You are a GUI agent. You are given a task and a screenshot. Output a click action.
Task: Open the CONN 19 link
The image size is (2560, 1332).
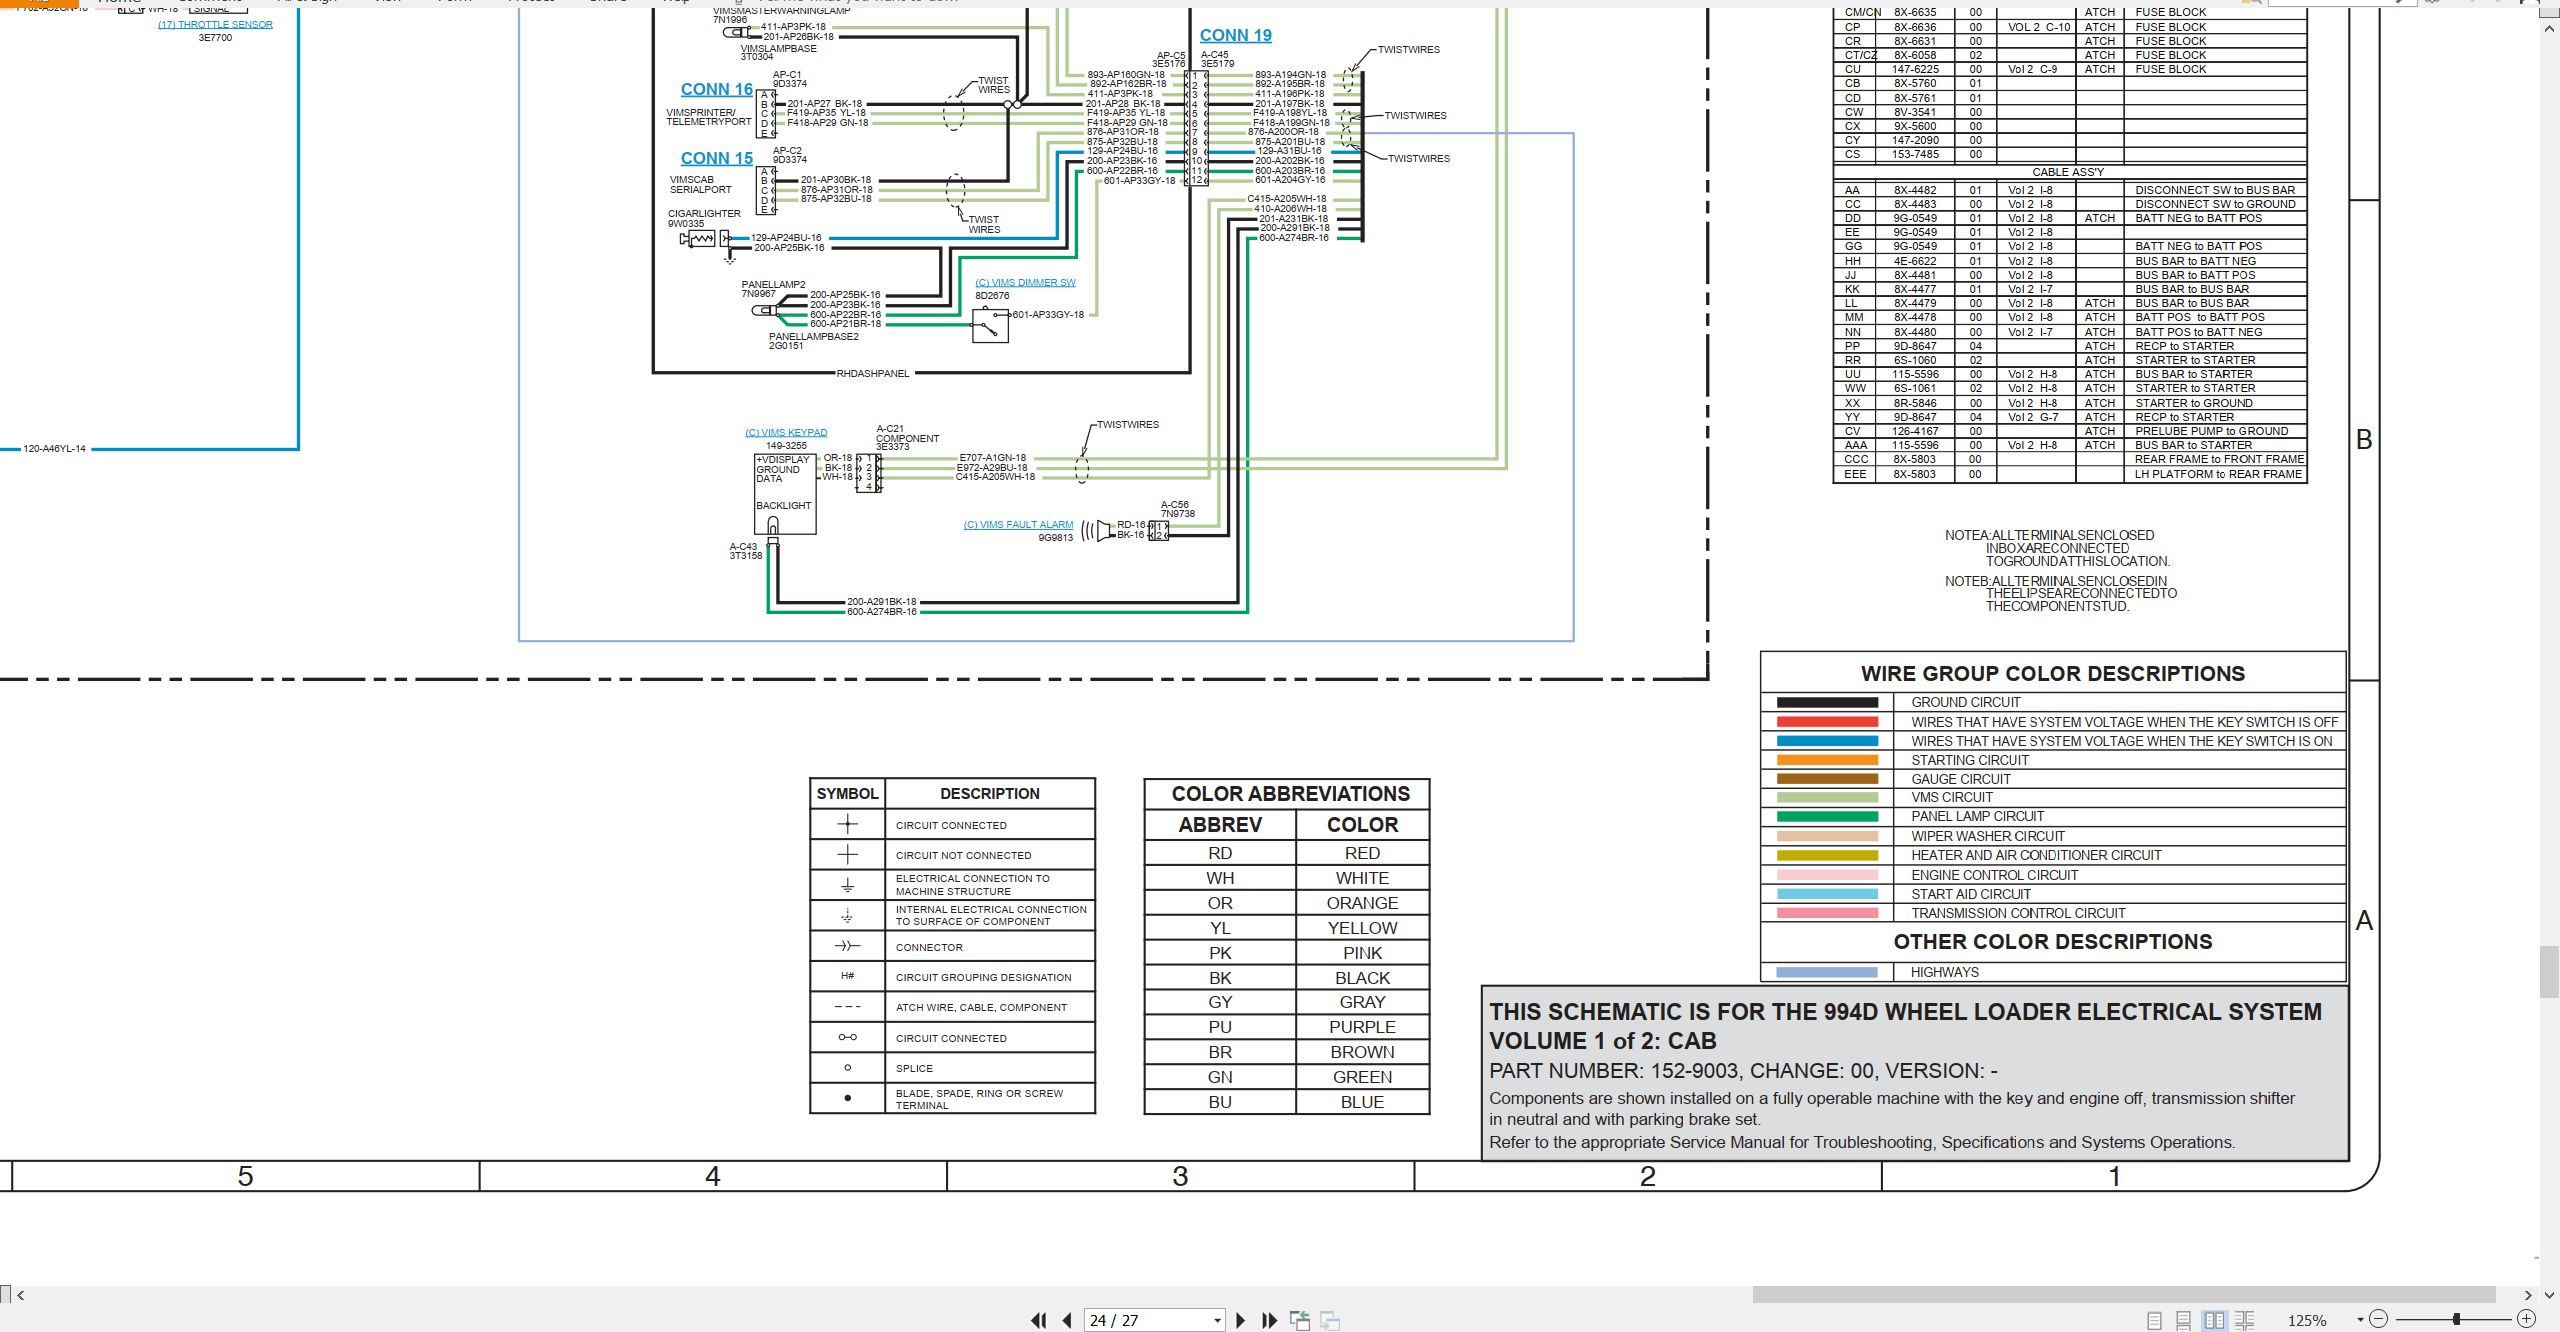(1235, 35)
